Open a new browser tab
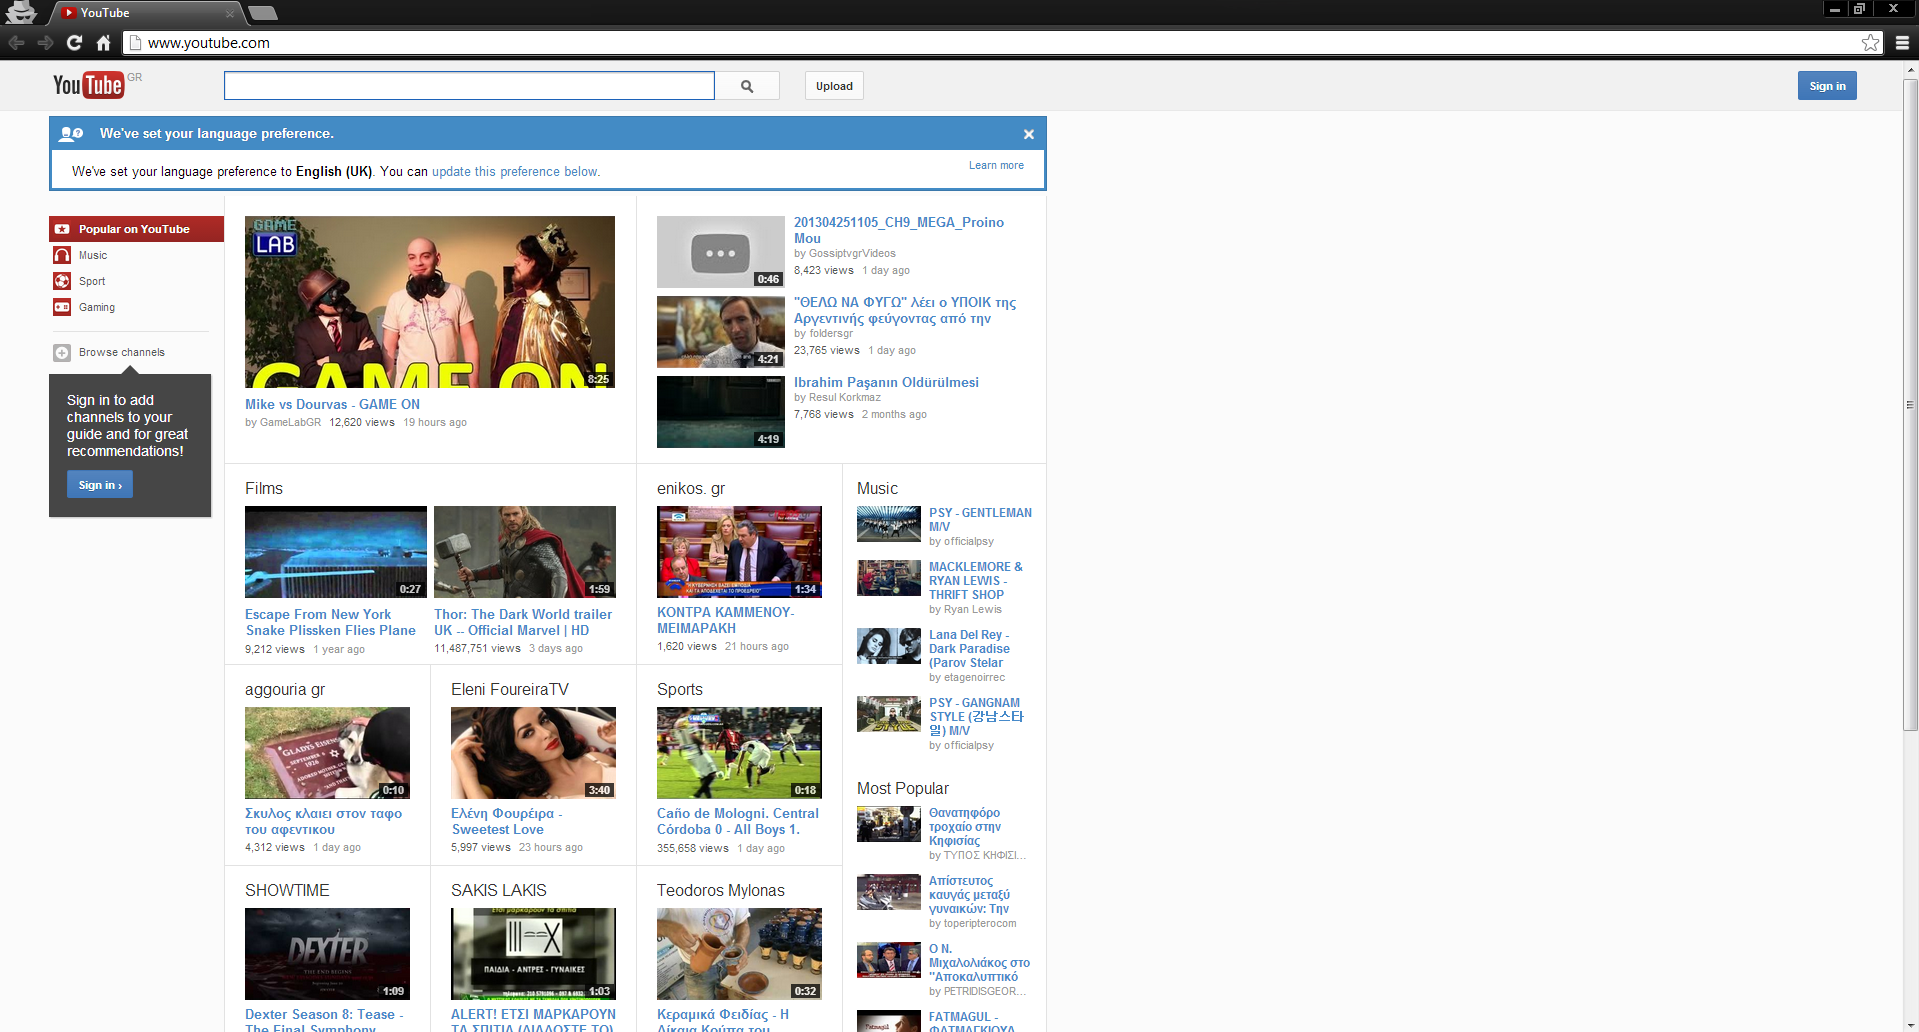This screenshot has height=1032, width=1919. (263, 13)
